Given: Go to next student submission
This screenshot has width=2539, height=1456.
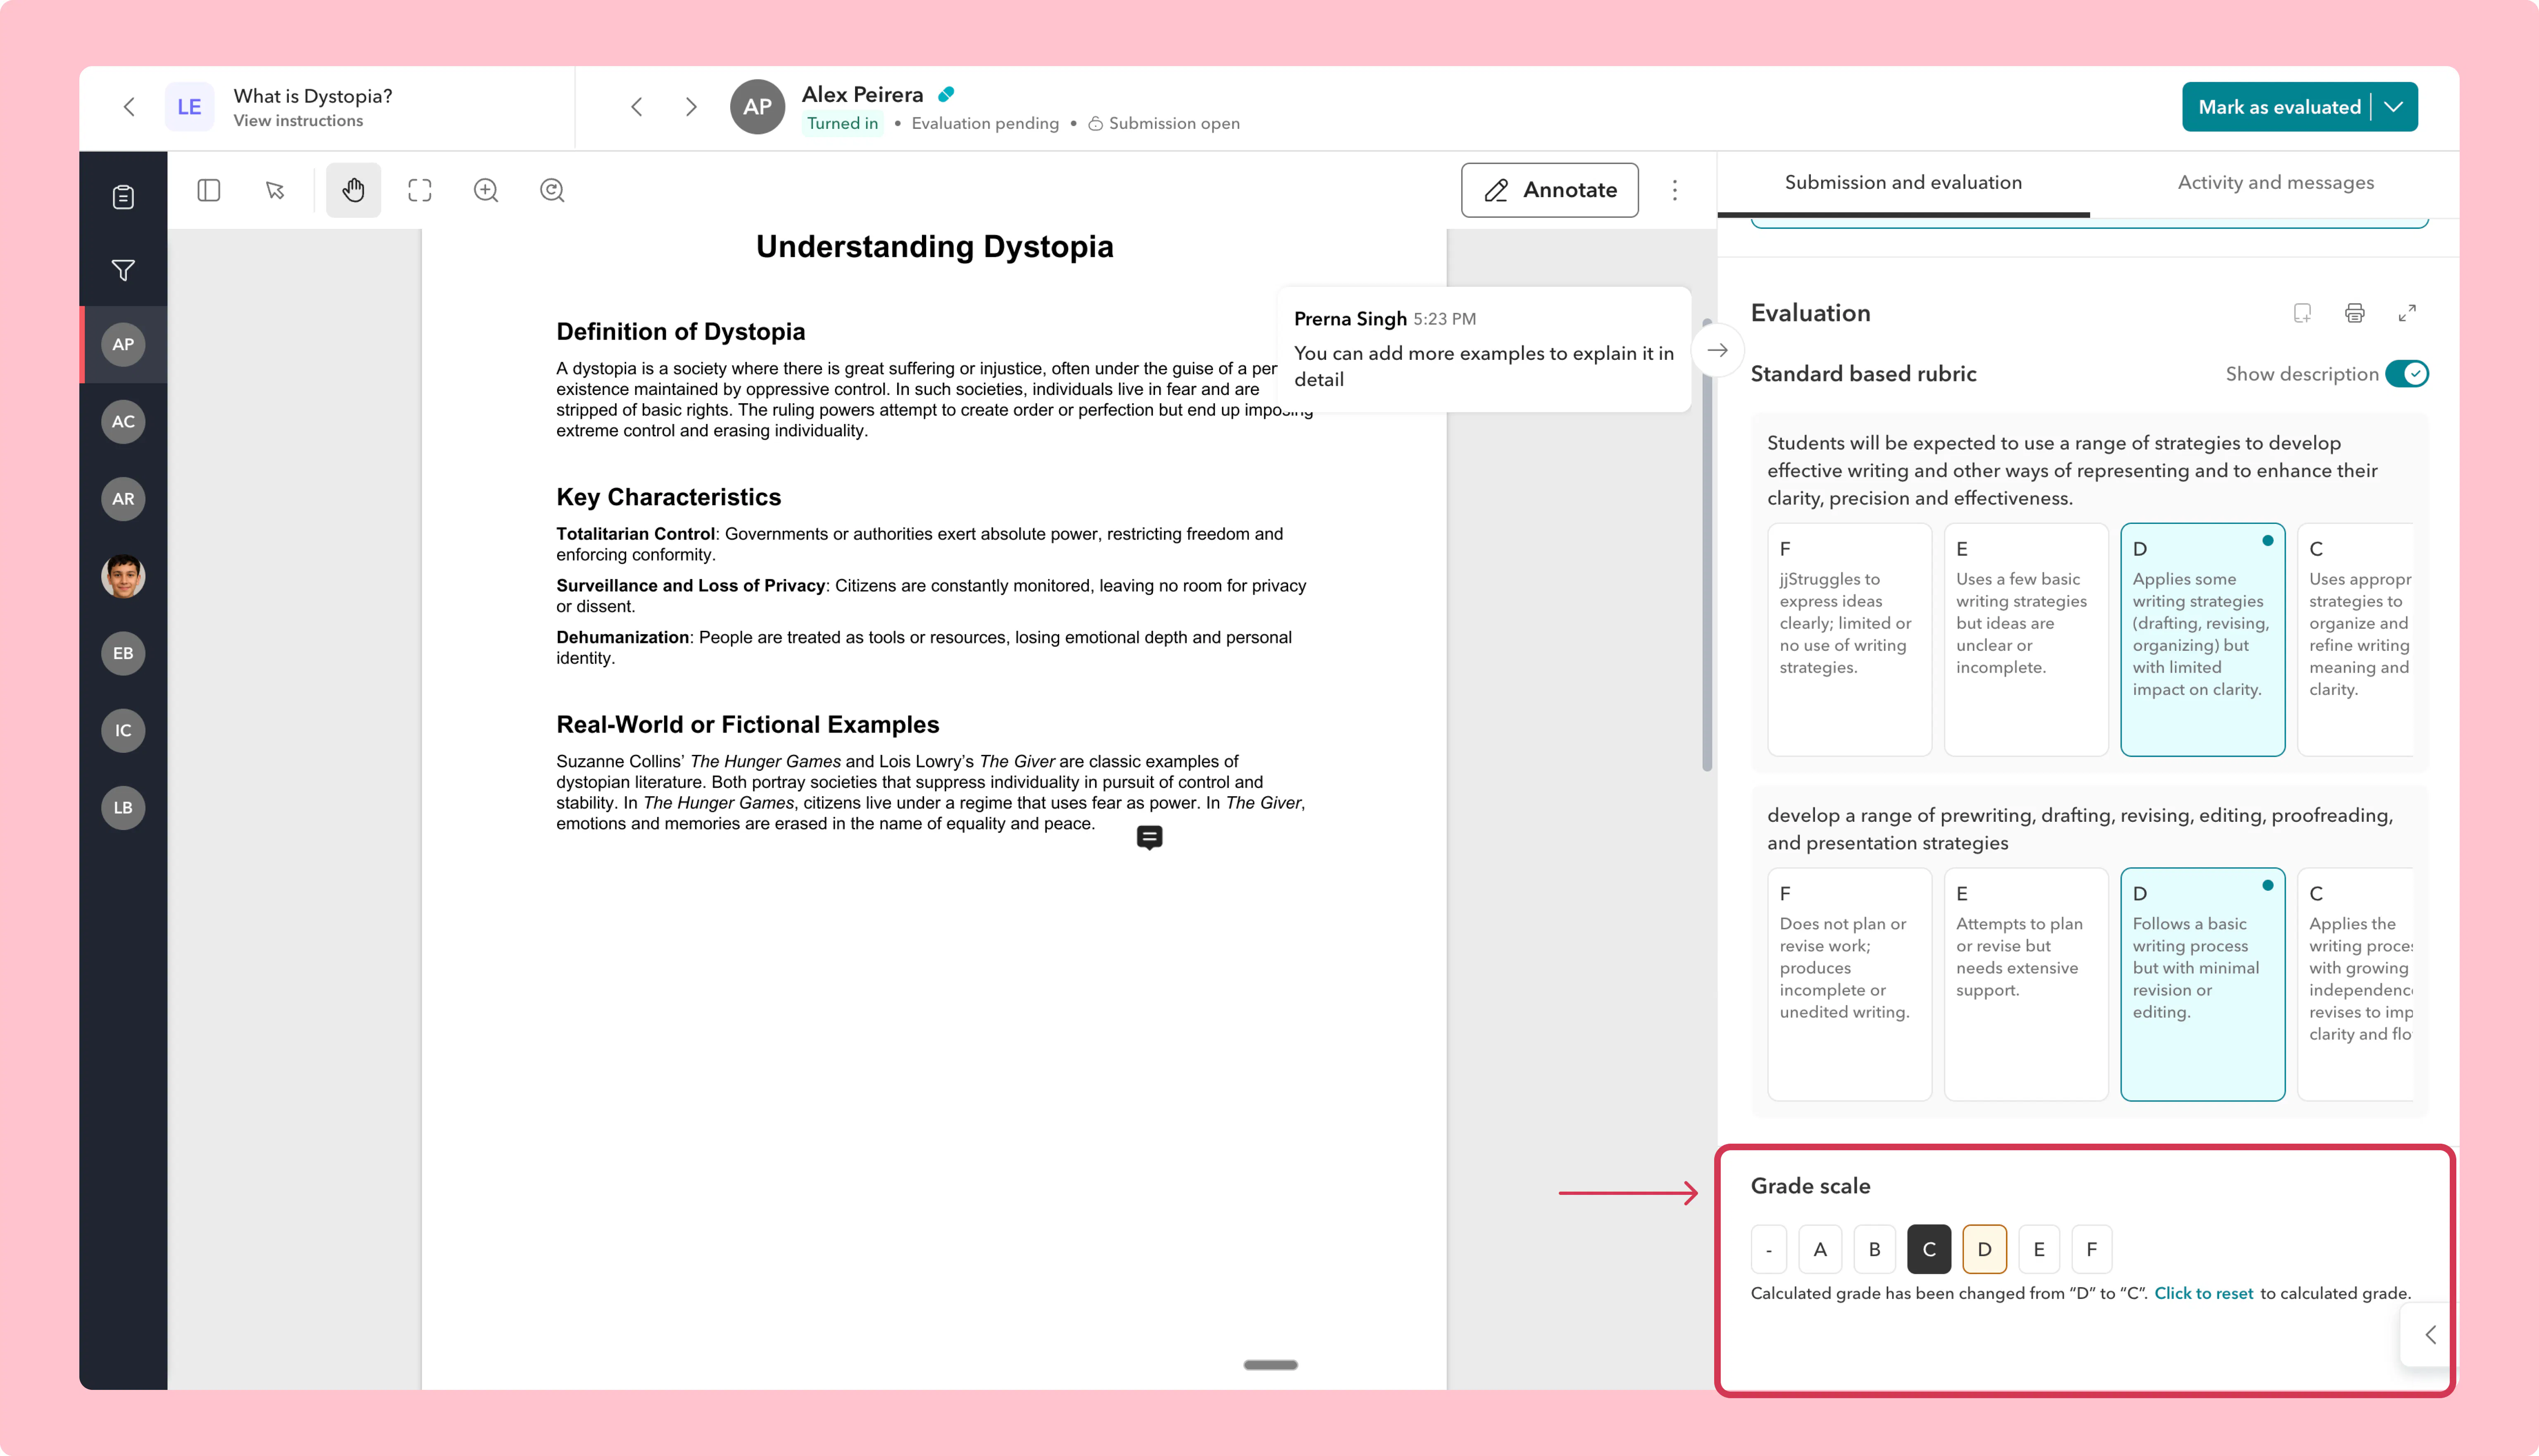Looking at the screenshot, I should tap(691, 107).
